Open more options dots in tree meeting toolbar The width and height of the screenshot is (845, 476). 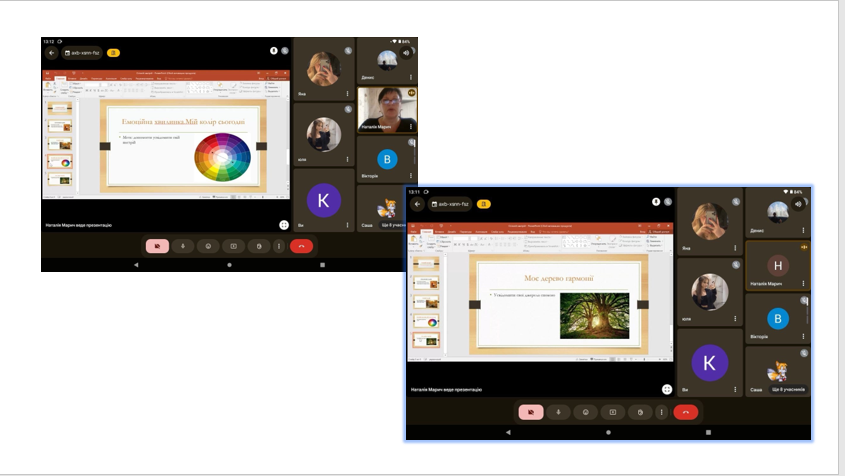pos(661,411)
